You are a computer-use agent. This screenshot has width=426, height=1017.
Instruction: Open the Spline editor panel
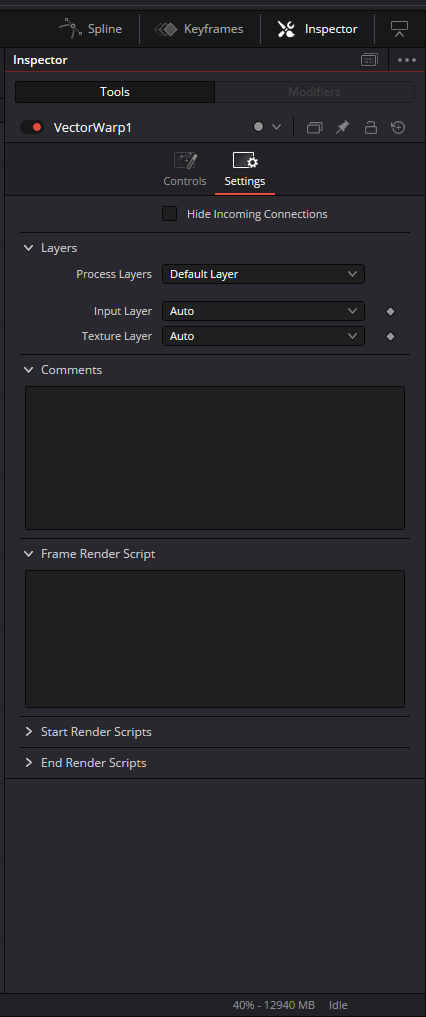(90, 29)
